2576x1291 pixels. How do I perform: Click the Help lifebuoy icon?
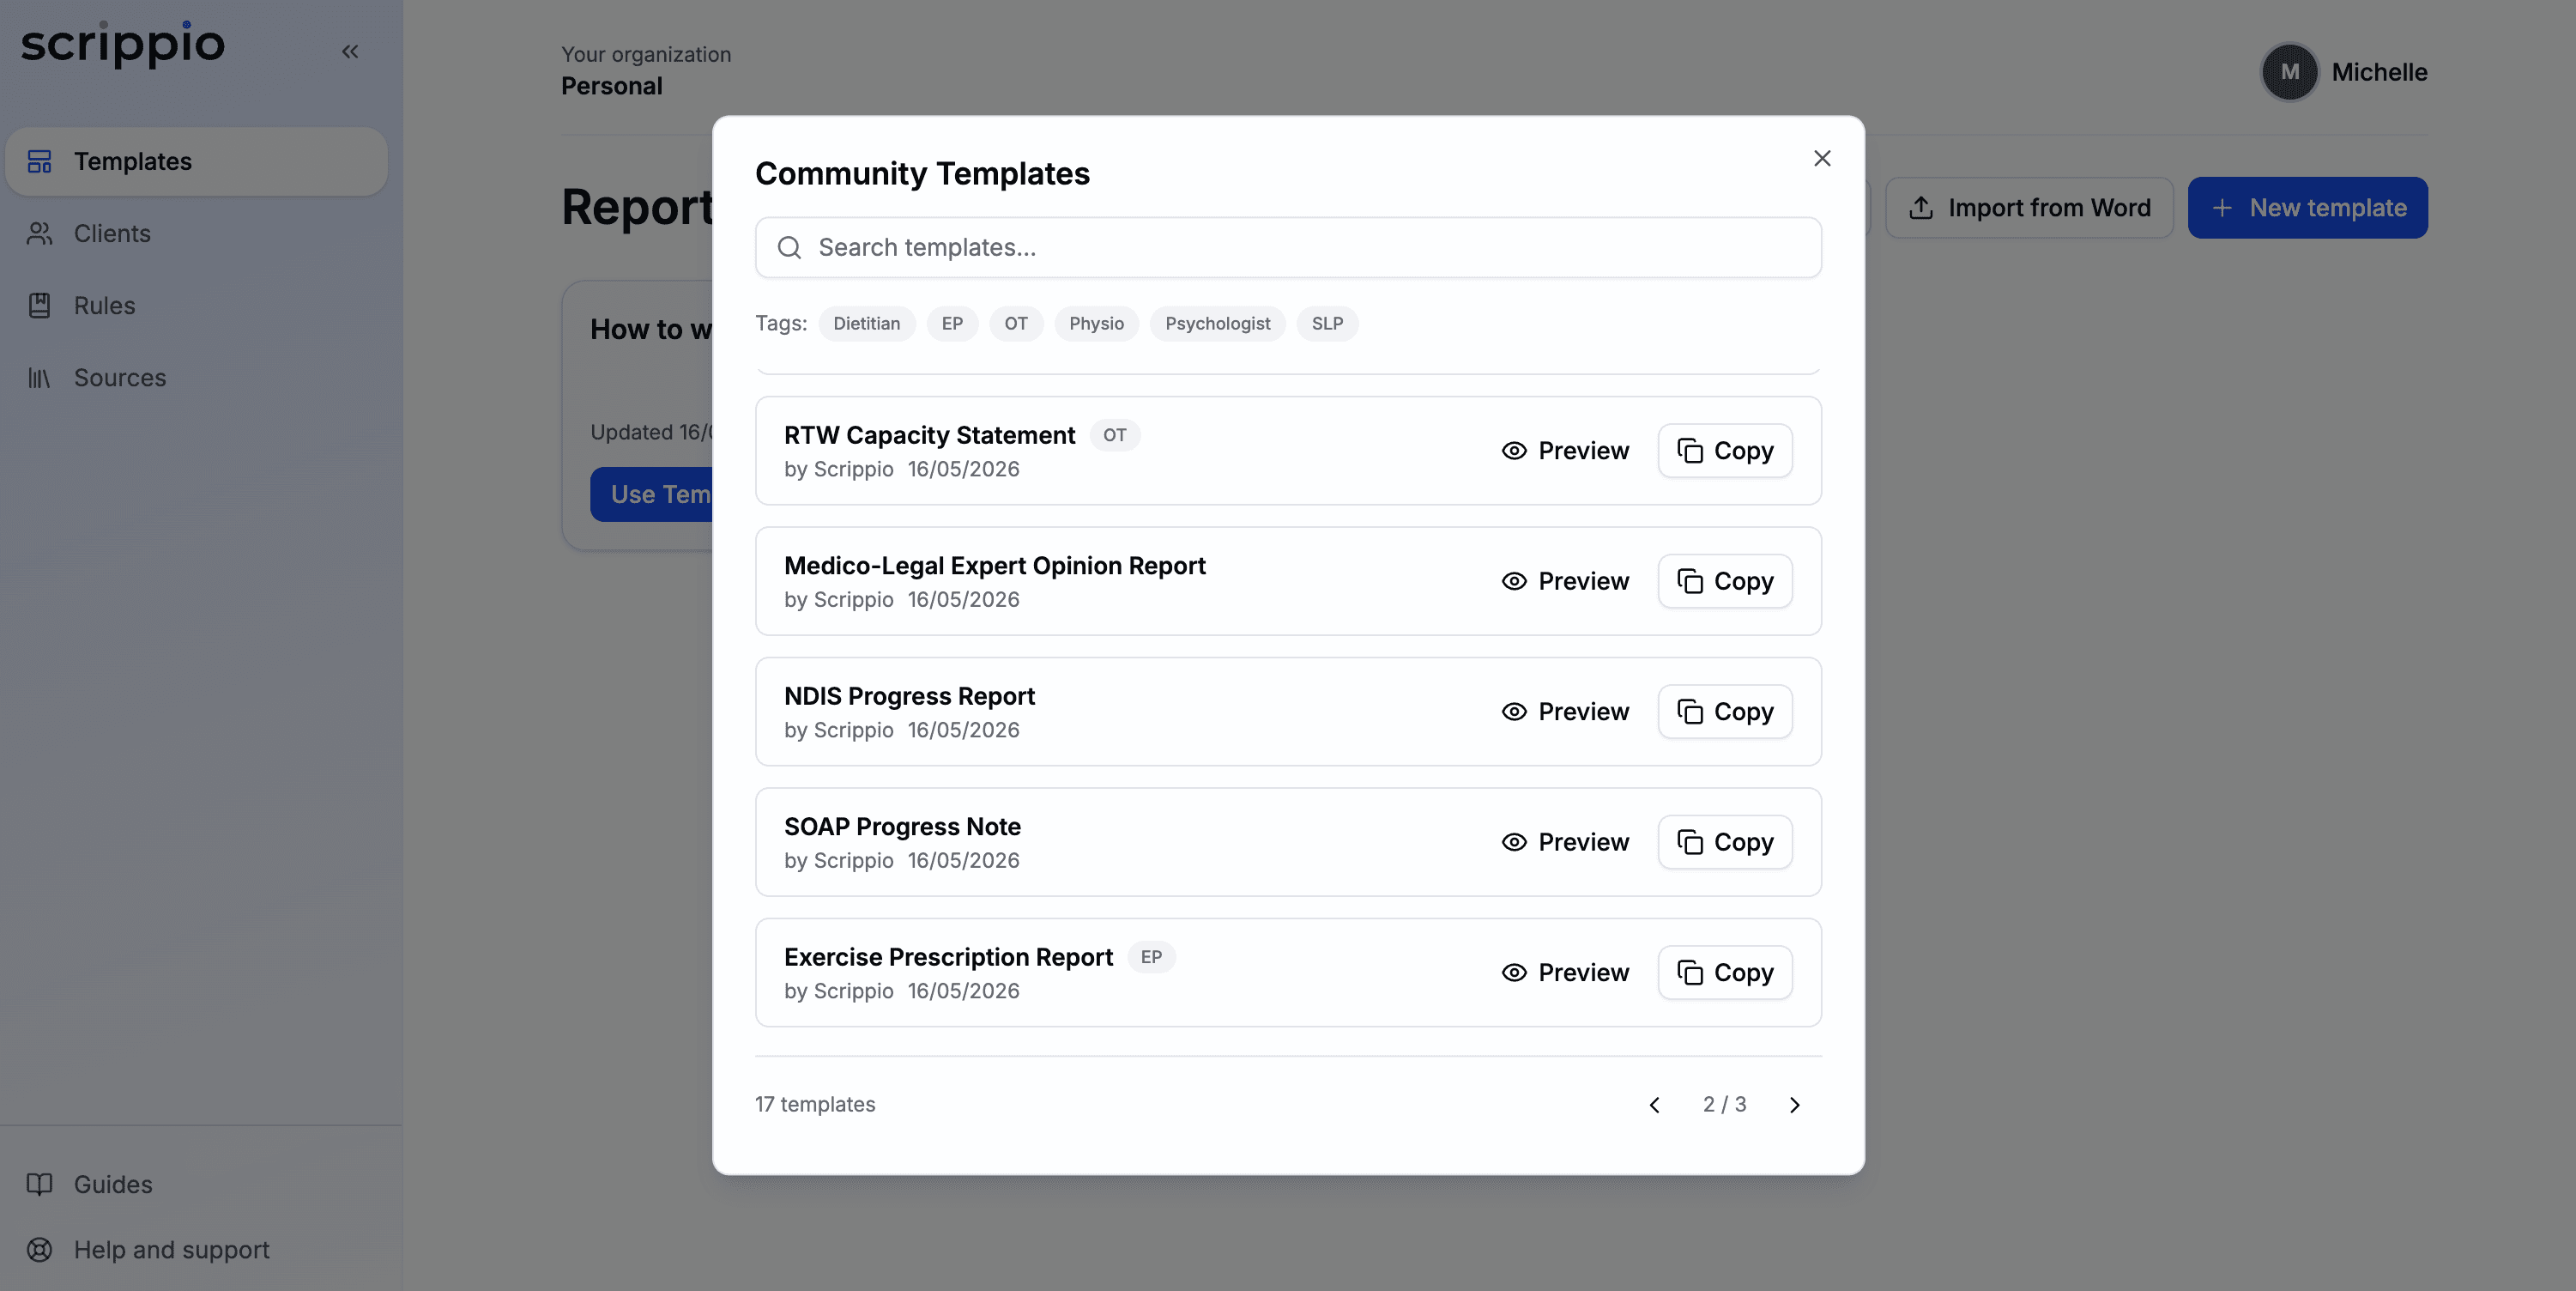(x=40, y=1249)
